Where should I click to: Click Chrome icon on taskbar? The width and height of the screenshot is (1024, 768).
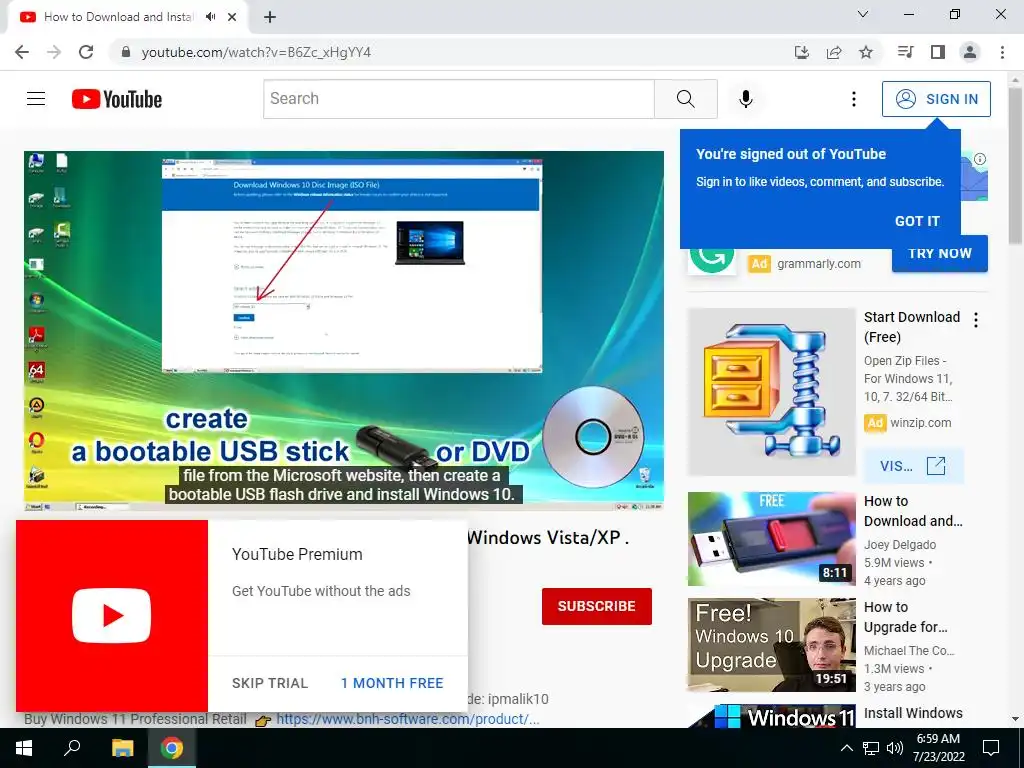click(172, 748)
